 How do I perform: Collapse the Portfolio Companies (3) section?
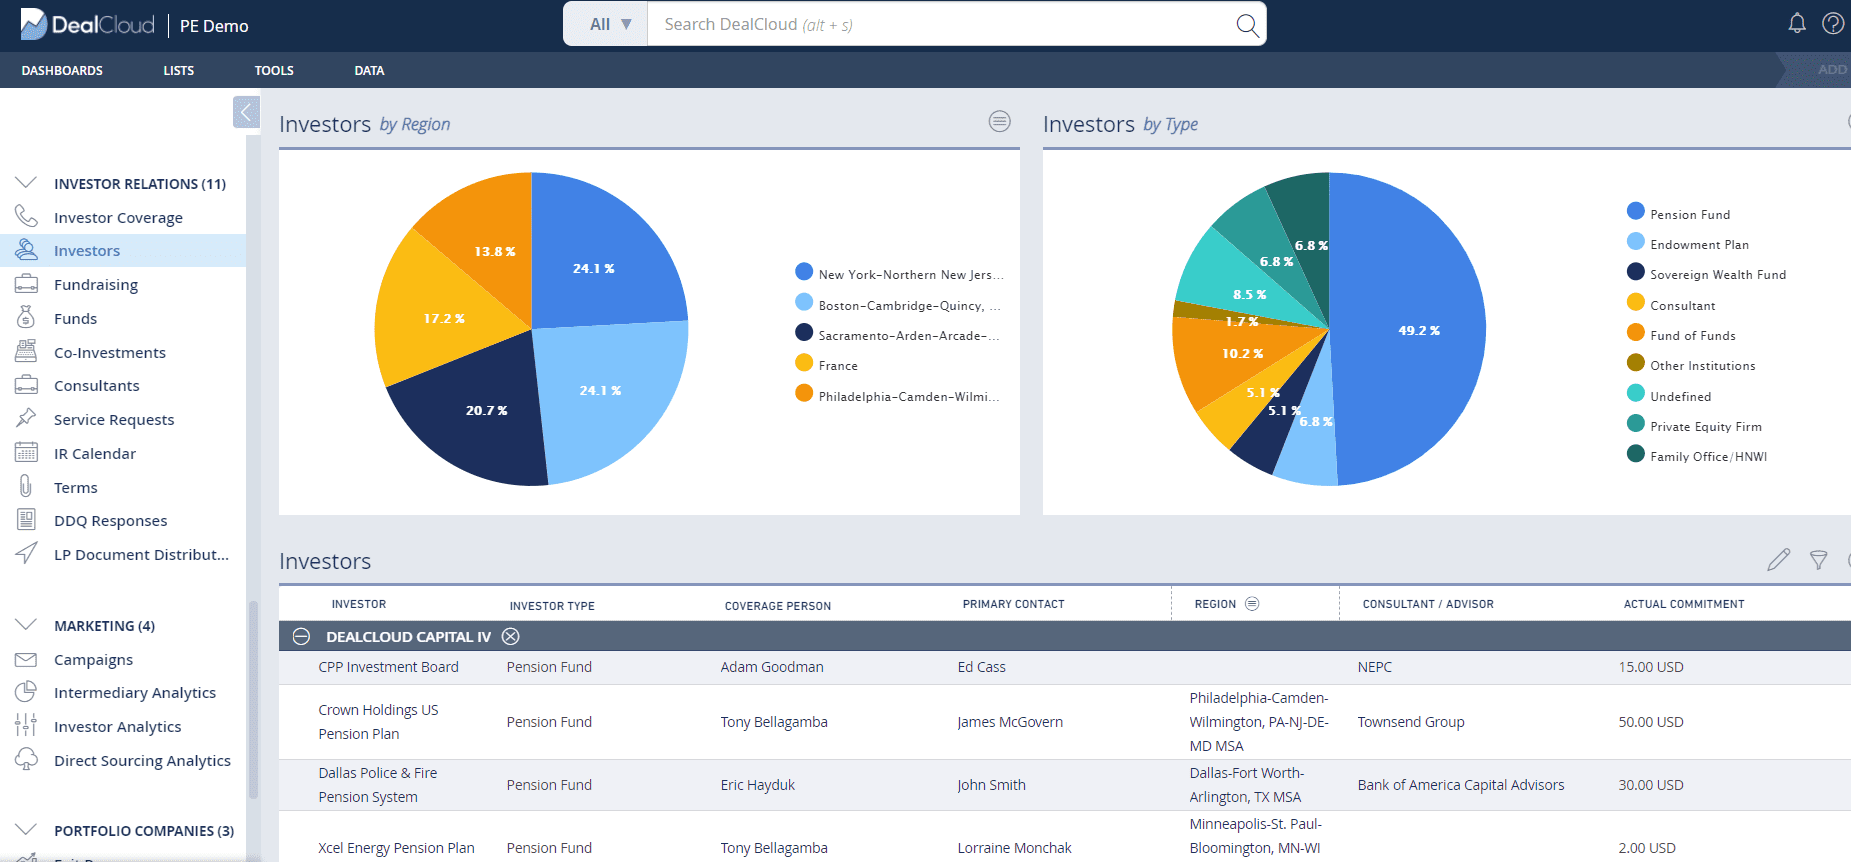tap(26, 829)
